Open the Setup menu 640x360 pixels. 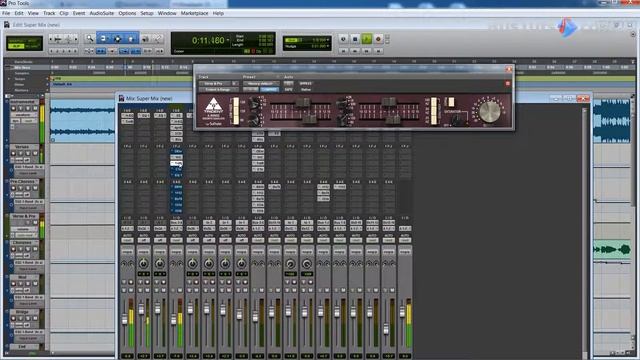(x=147, y=13)
